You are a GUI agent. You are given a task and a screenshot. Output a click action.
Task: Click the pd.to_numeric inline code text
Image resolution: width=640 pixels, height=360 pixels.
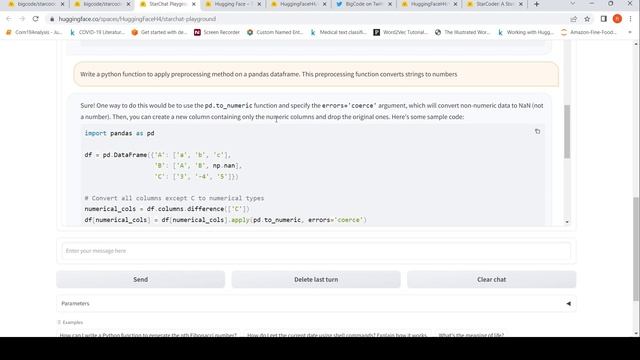[x=228, y=106]
